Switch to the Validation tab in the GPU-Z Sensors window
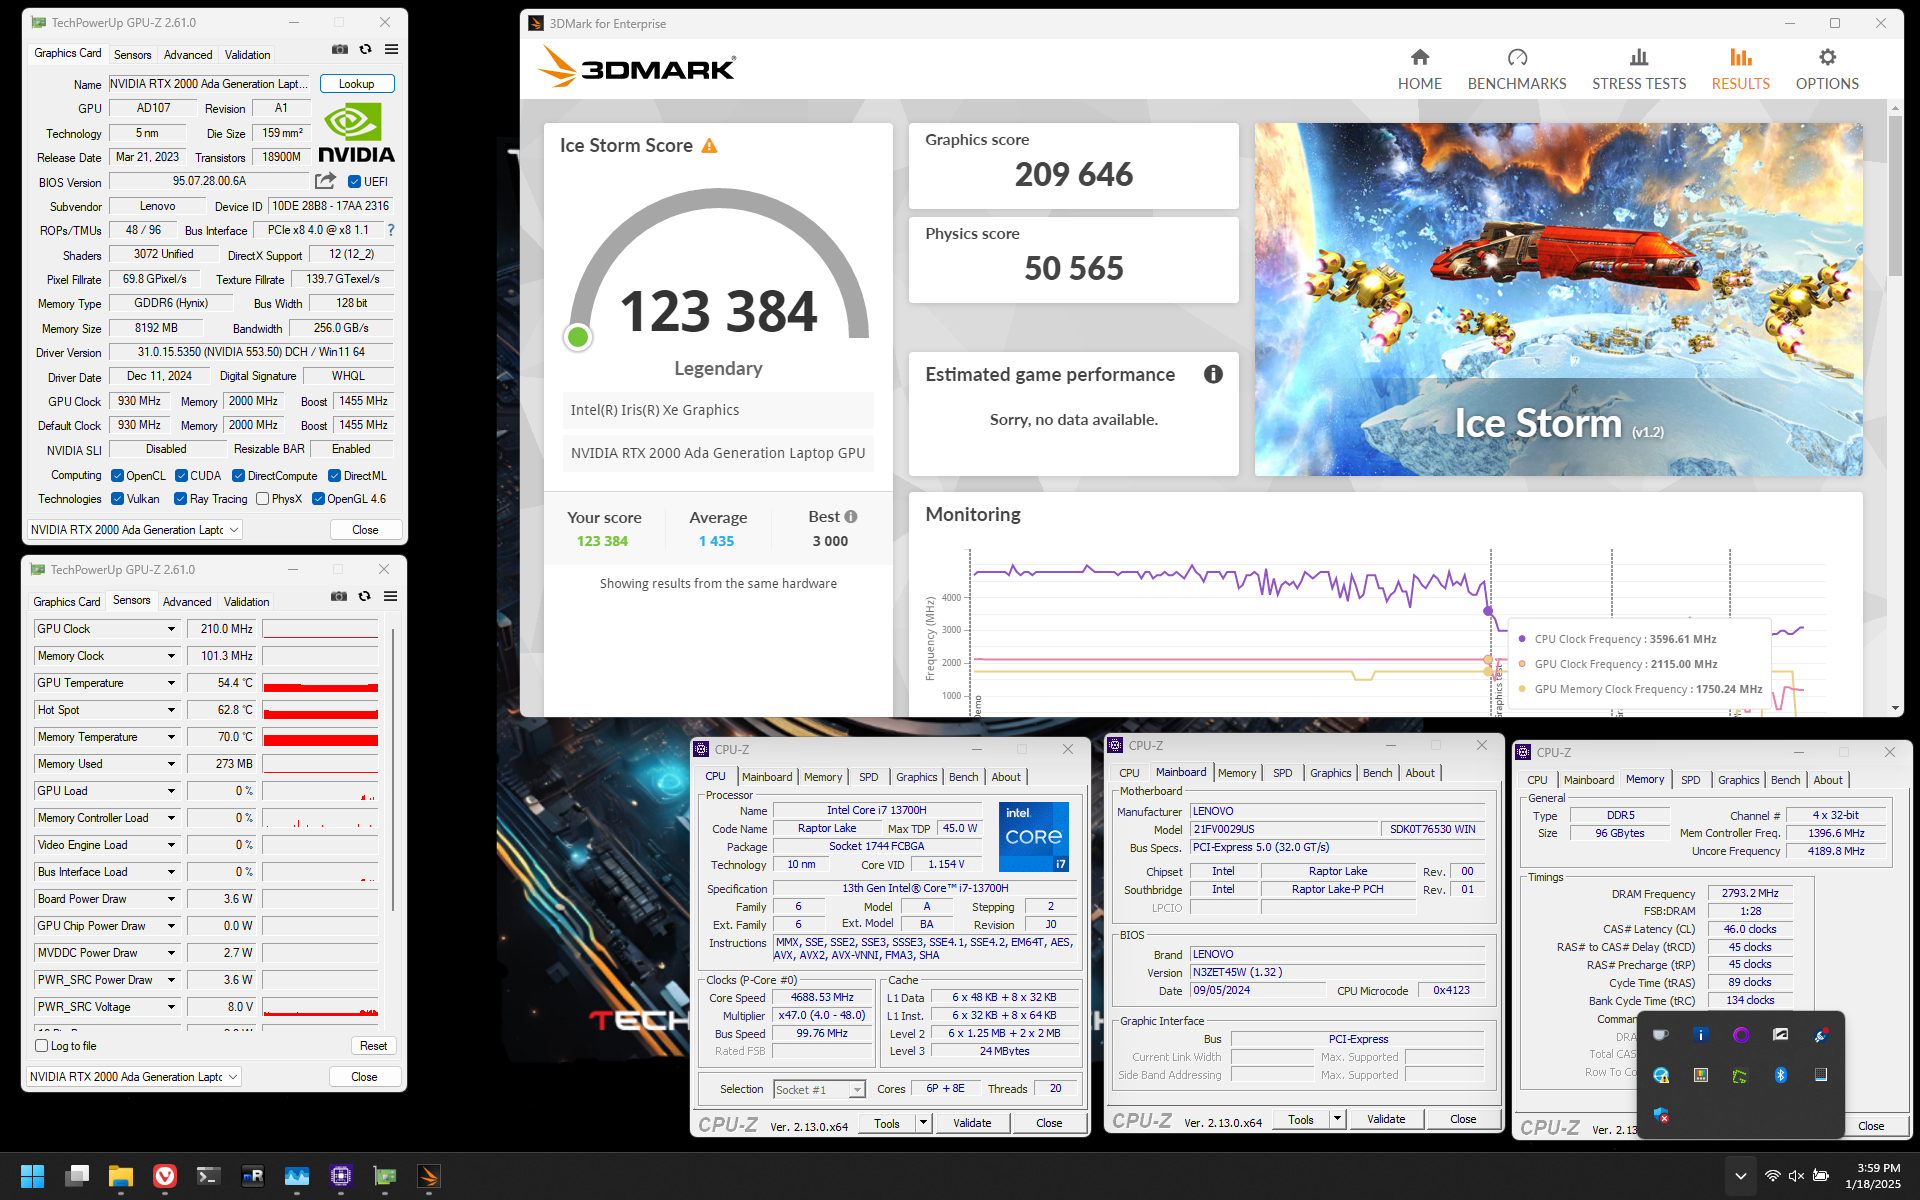 coord(247,602)
